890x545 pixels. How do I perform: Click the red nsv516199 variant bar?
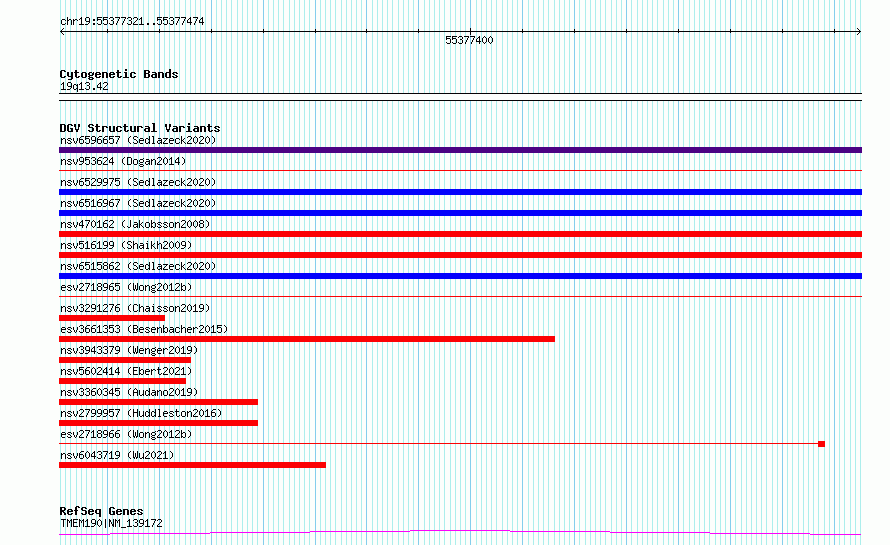point(460,255)
